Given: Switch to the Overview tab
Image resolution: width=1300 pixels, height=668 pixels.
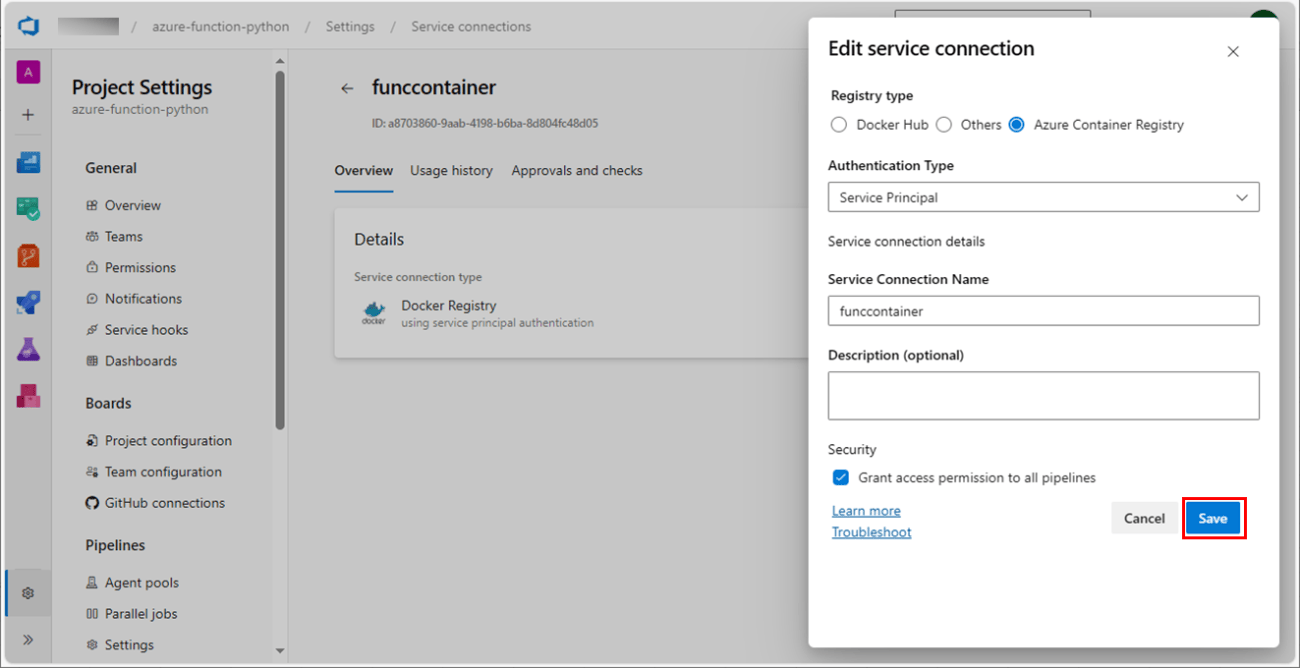Looking at the screenshot, I should (363, 171).
